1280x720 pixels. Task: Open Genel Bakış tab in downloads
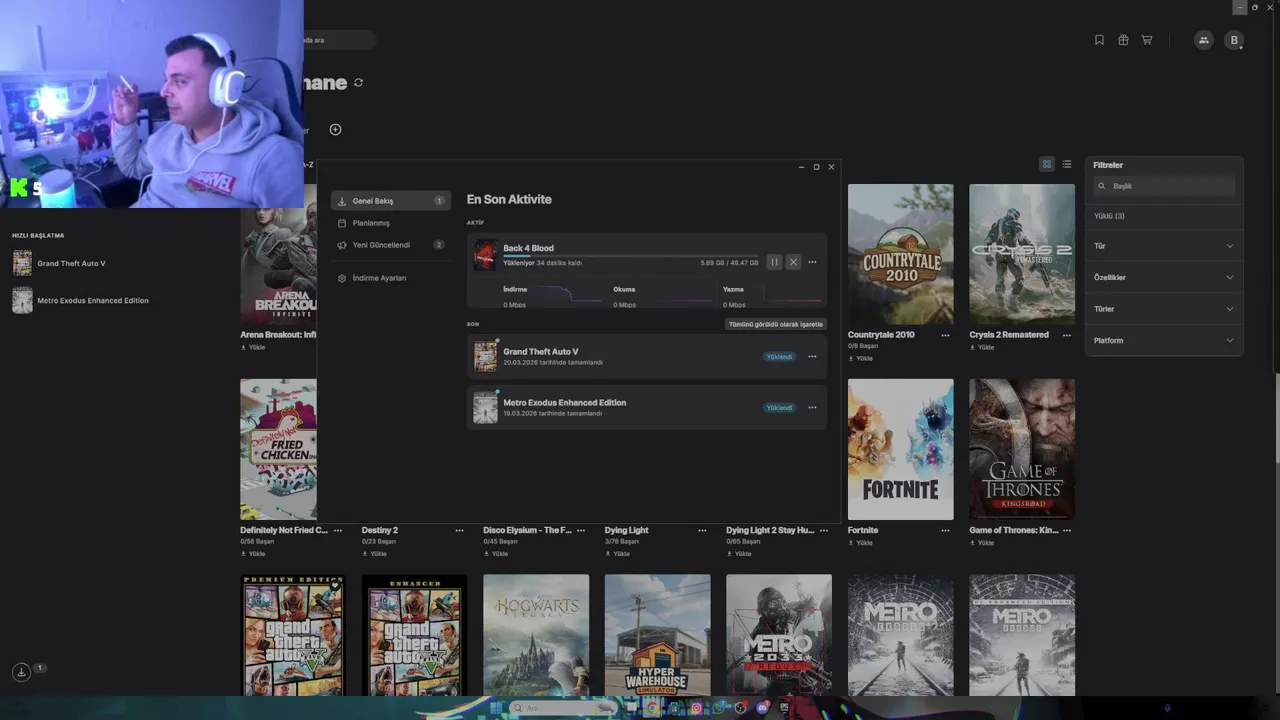tap(391, 201)
